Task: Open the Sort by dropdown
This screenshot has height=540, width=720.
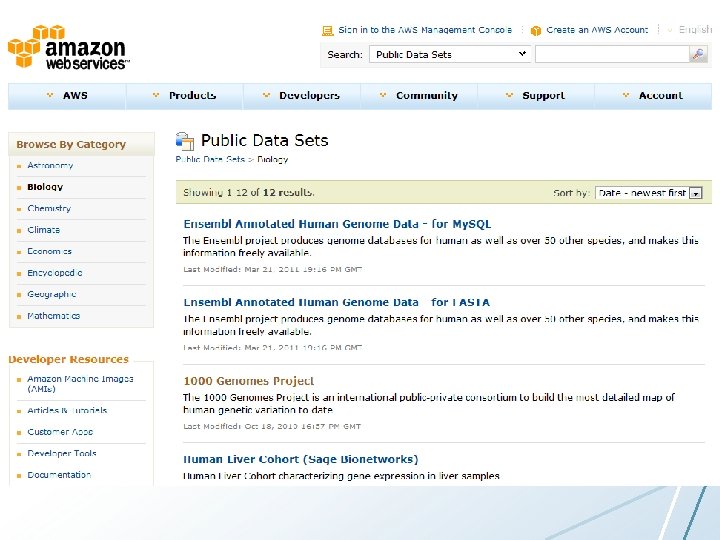Action: tap(648, 193)
